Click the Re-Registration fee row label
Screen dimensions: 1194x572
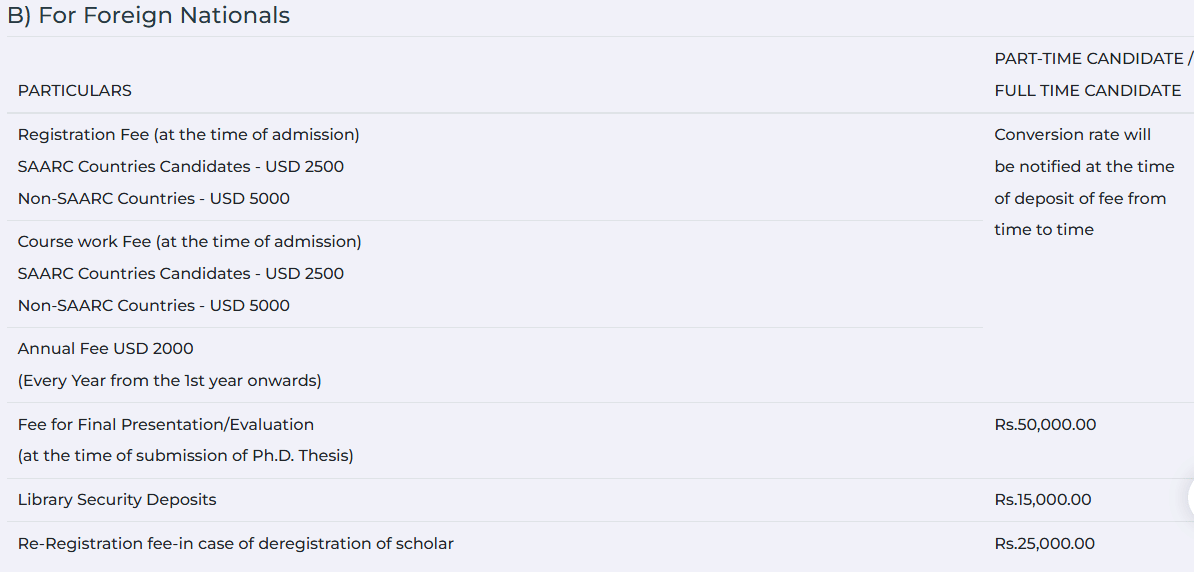(235, 544)
